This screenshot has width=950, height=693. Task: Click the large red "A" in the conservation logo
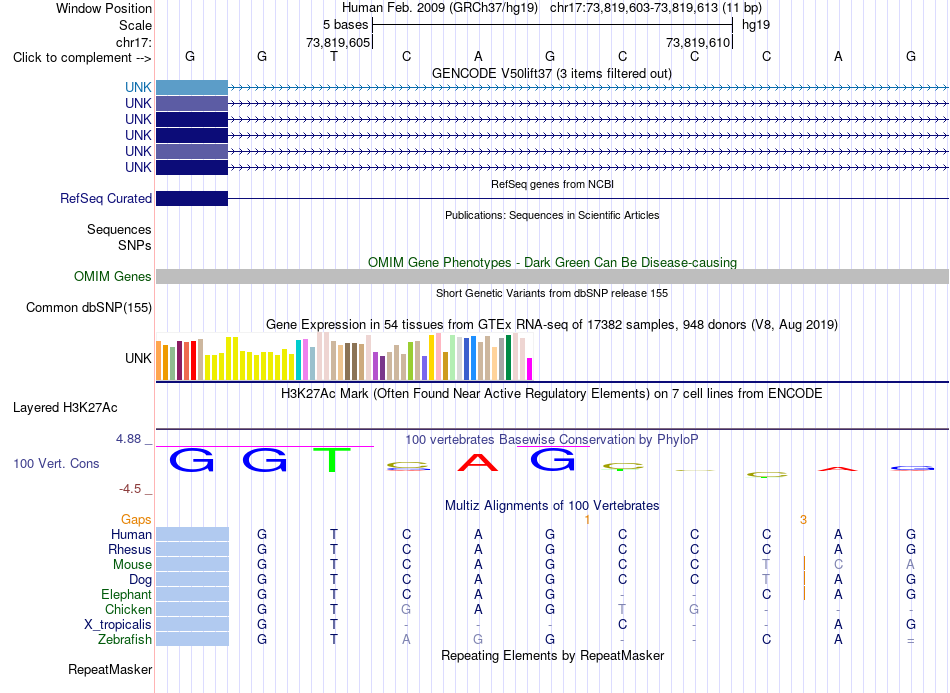click(478, 462)
